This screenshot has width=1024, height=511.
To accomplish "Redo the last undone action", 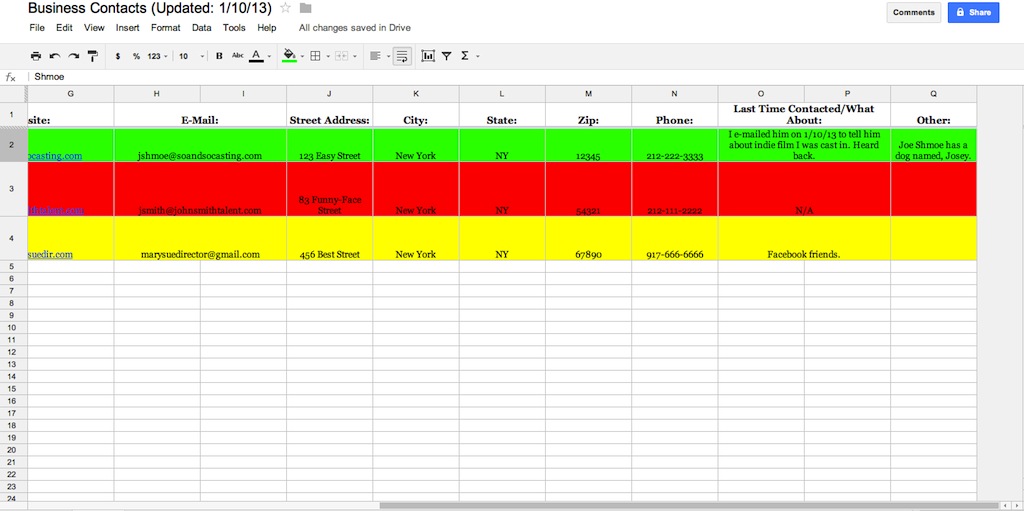I will (73, 56).
